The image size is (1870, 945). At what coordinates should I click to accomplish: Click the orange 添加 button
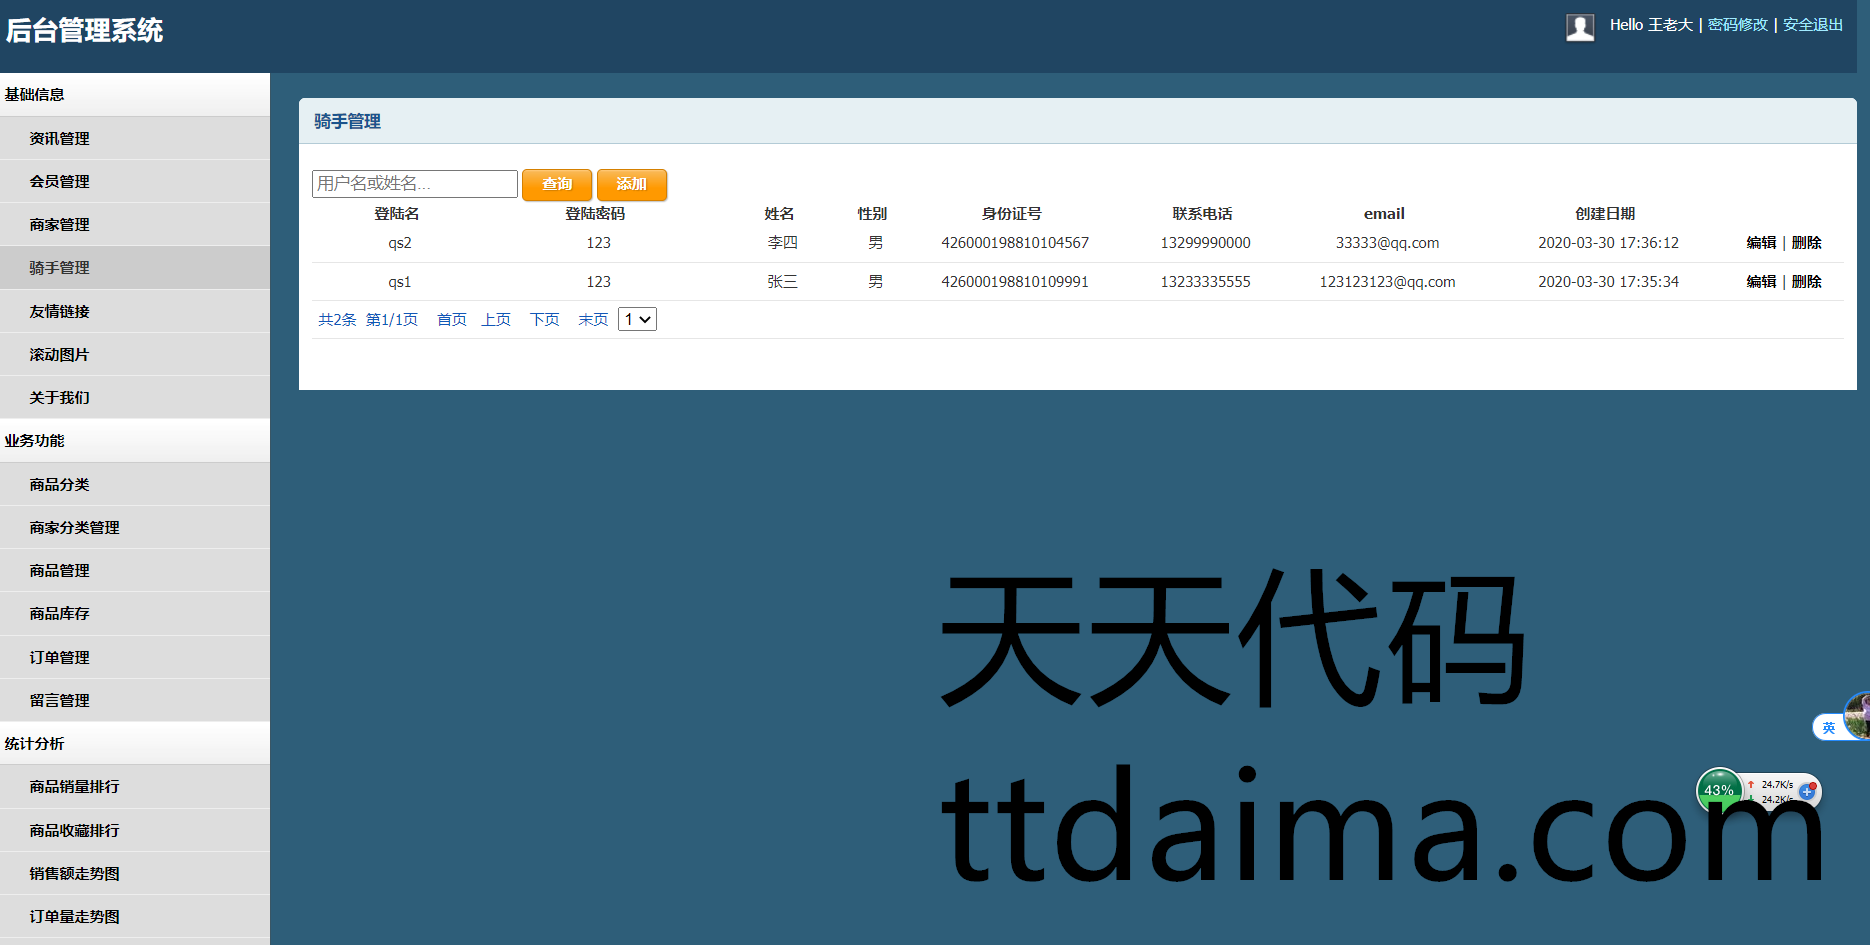[631, 184]
